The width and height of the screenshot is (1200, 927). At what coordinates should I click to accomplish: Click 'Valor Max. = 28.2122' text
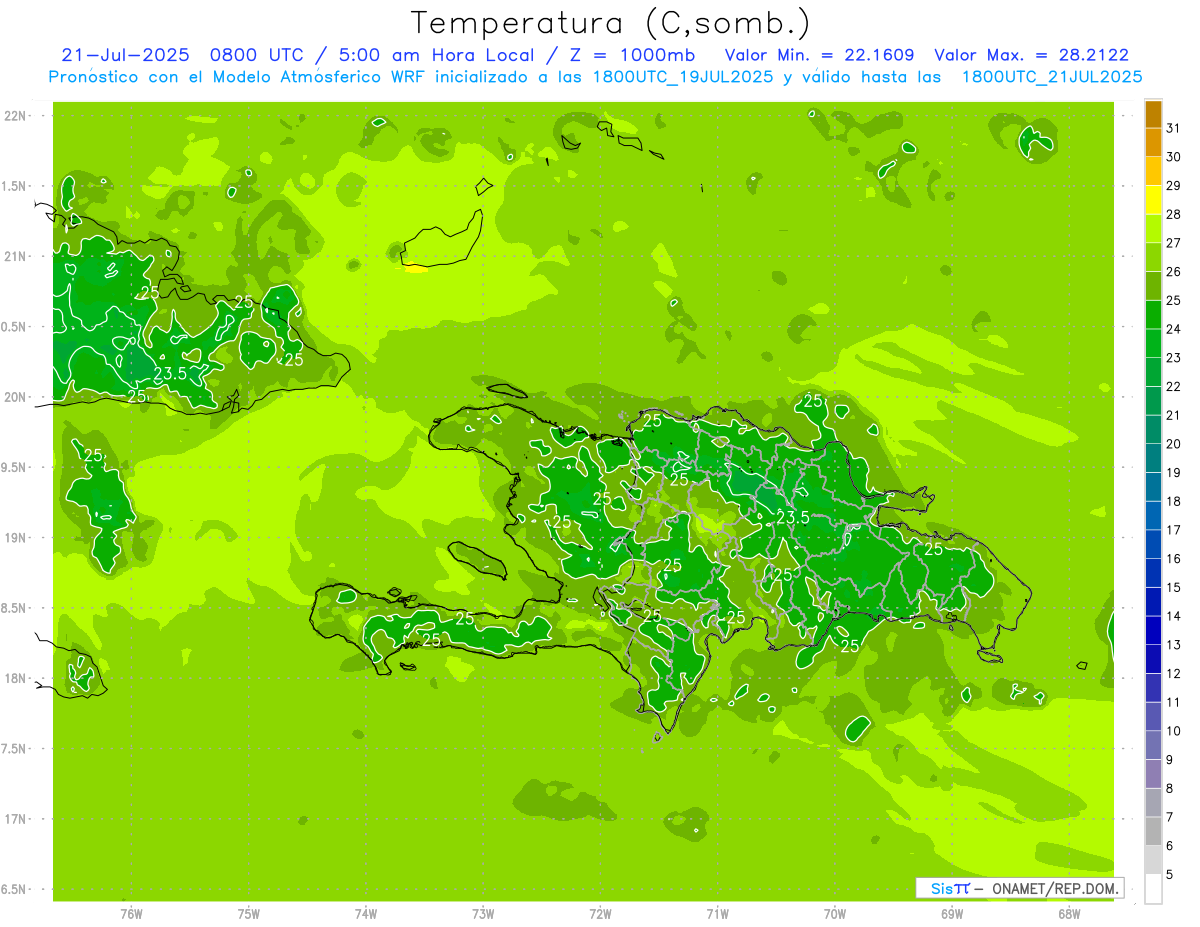pos(1031,55)
